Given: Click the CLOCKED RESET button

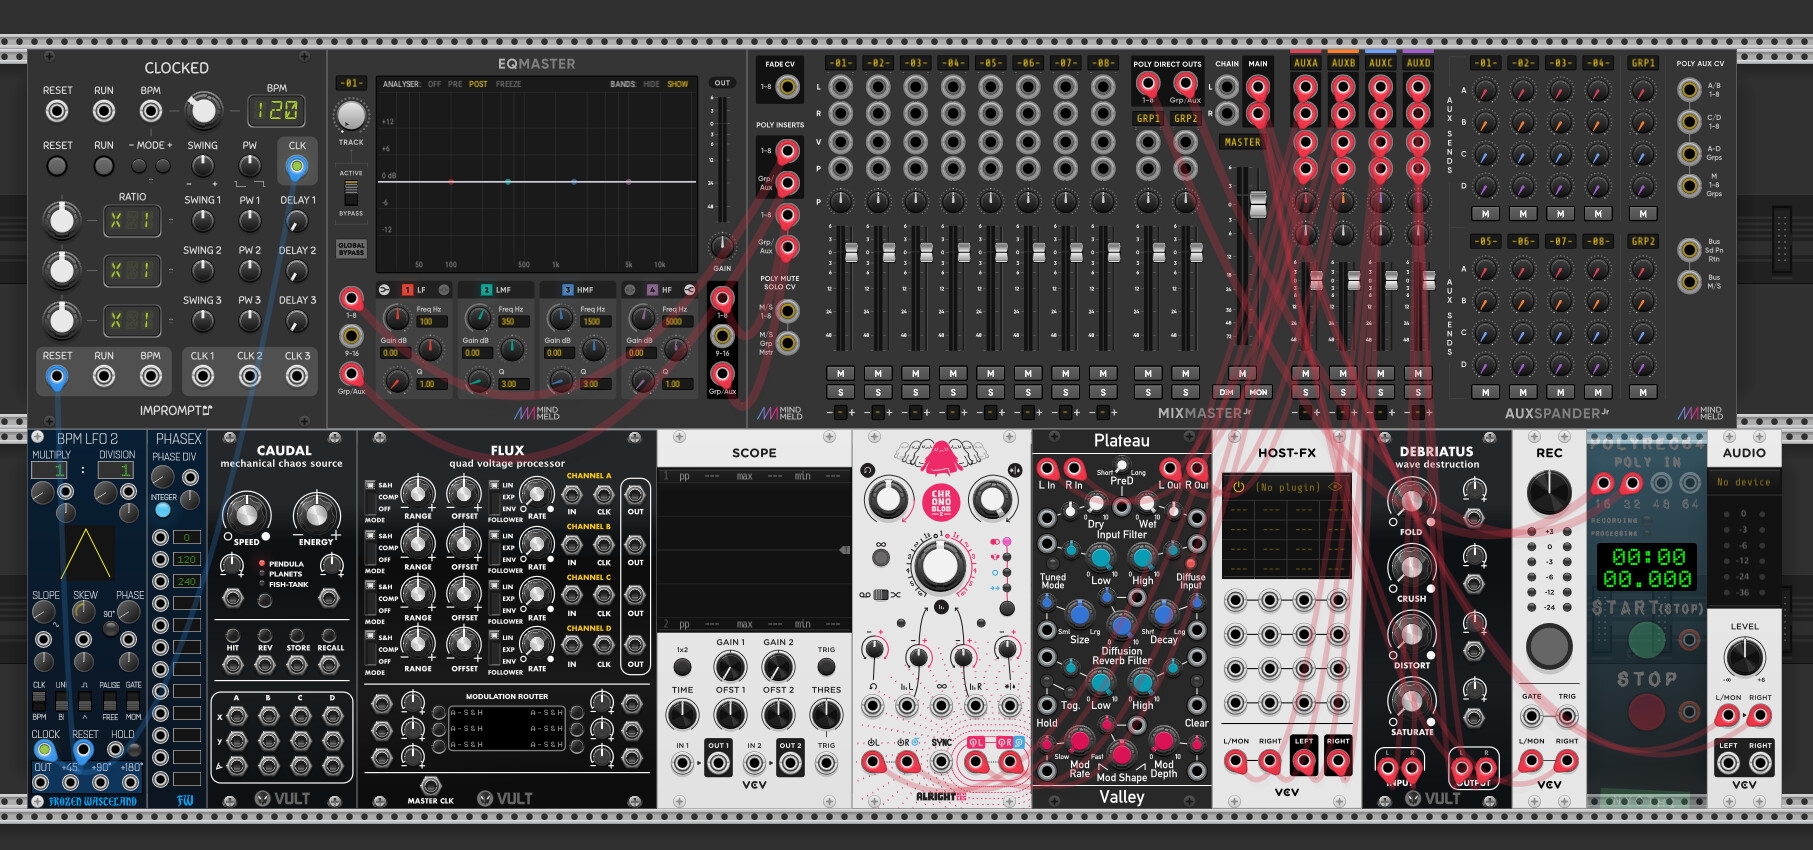Looking at the screenshot, I should 57,166.
